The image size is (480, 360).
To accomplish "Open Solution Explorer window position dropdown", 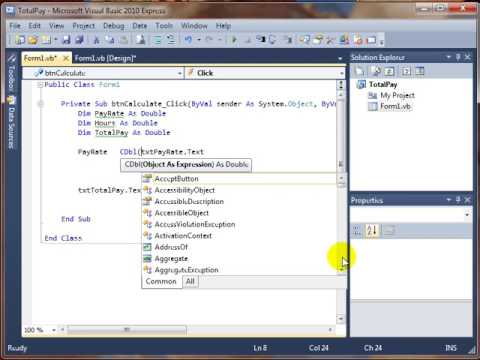I will [449, 57].
